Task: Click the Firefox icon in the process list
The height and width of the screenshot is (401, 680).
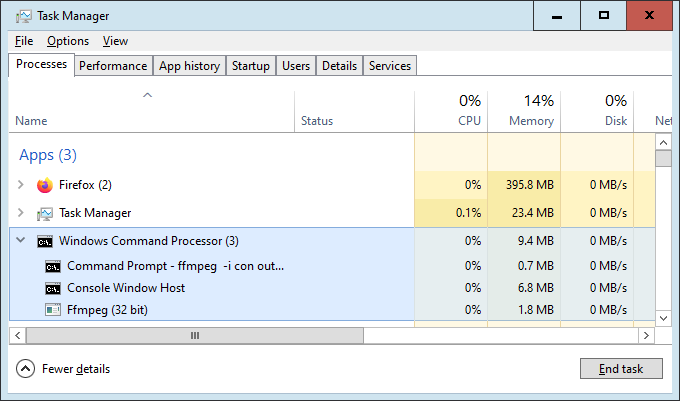Action: click(44, 185)
